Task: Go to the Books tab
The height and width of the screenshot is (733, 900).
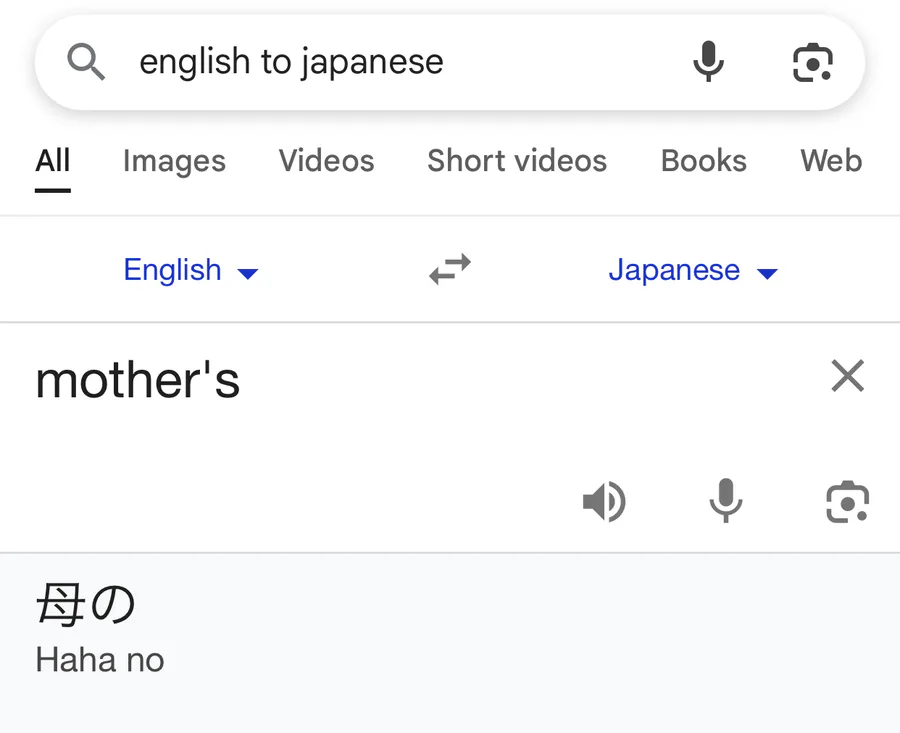Action: [x=704, y=161]
